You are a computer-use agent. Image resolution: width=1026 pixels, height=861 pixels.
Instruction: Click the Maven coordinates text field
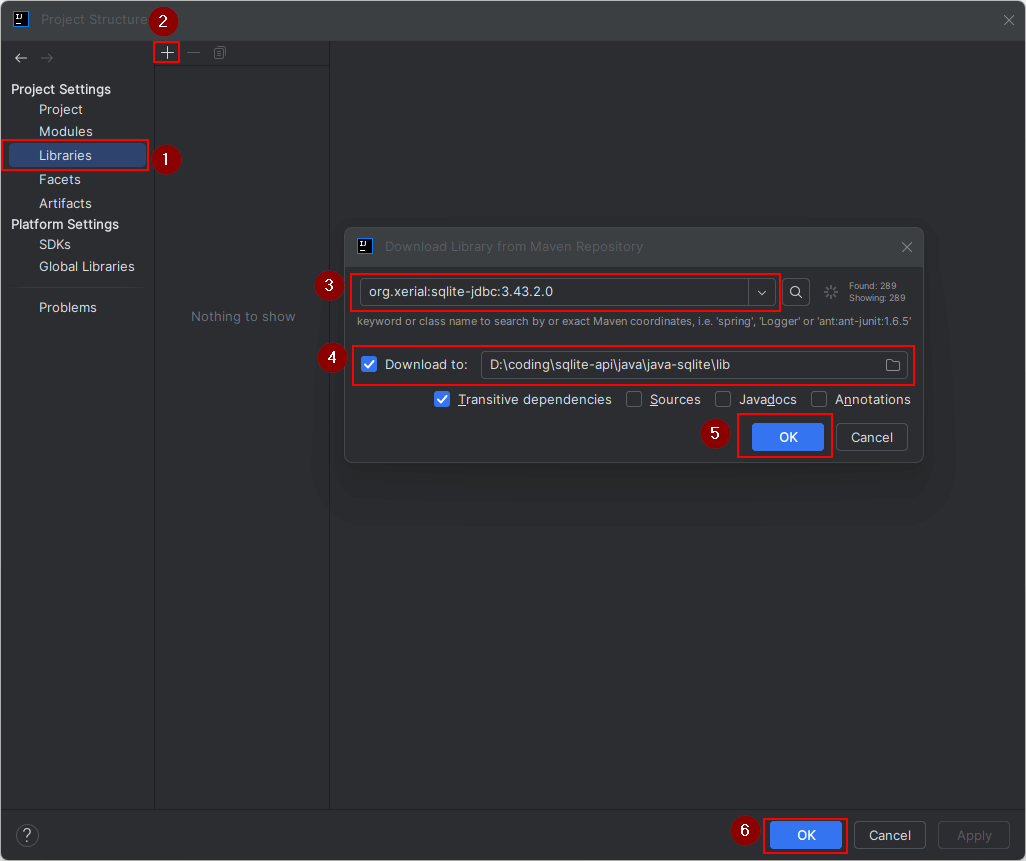tap(554, 292)
